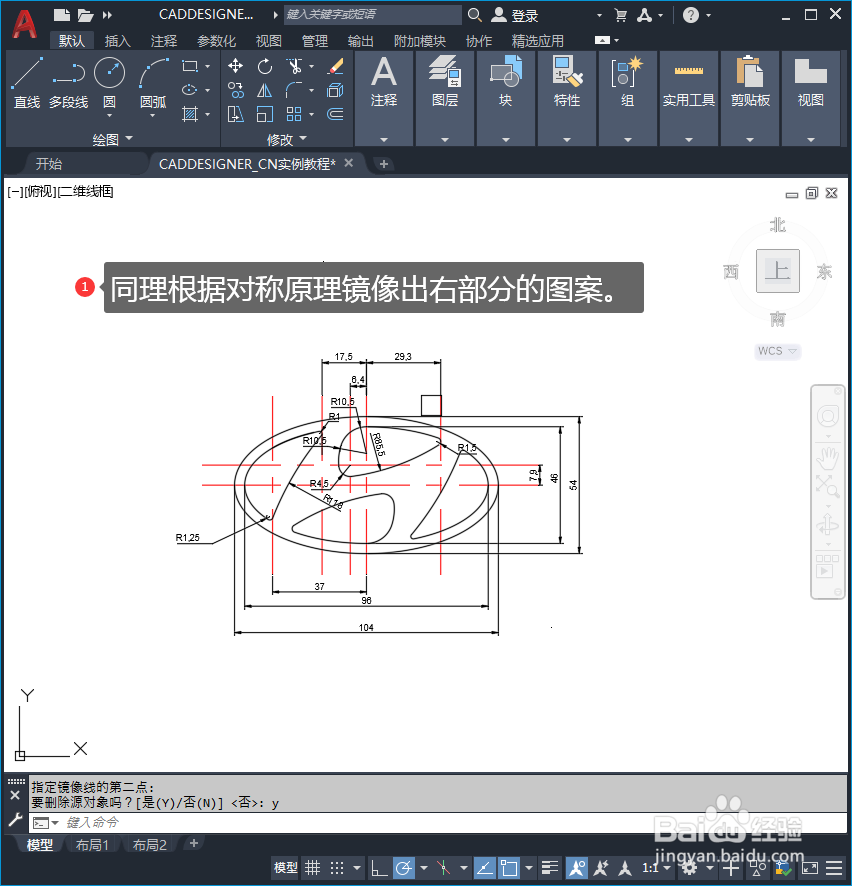Toggle snap mode dots
This screenshot has height=886, width=852.
[337, 867]
